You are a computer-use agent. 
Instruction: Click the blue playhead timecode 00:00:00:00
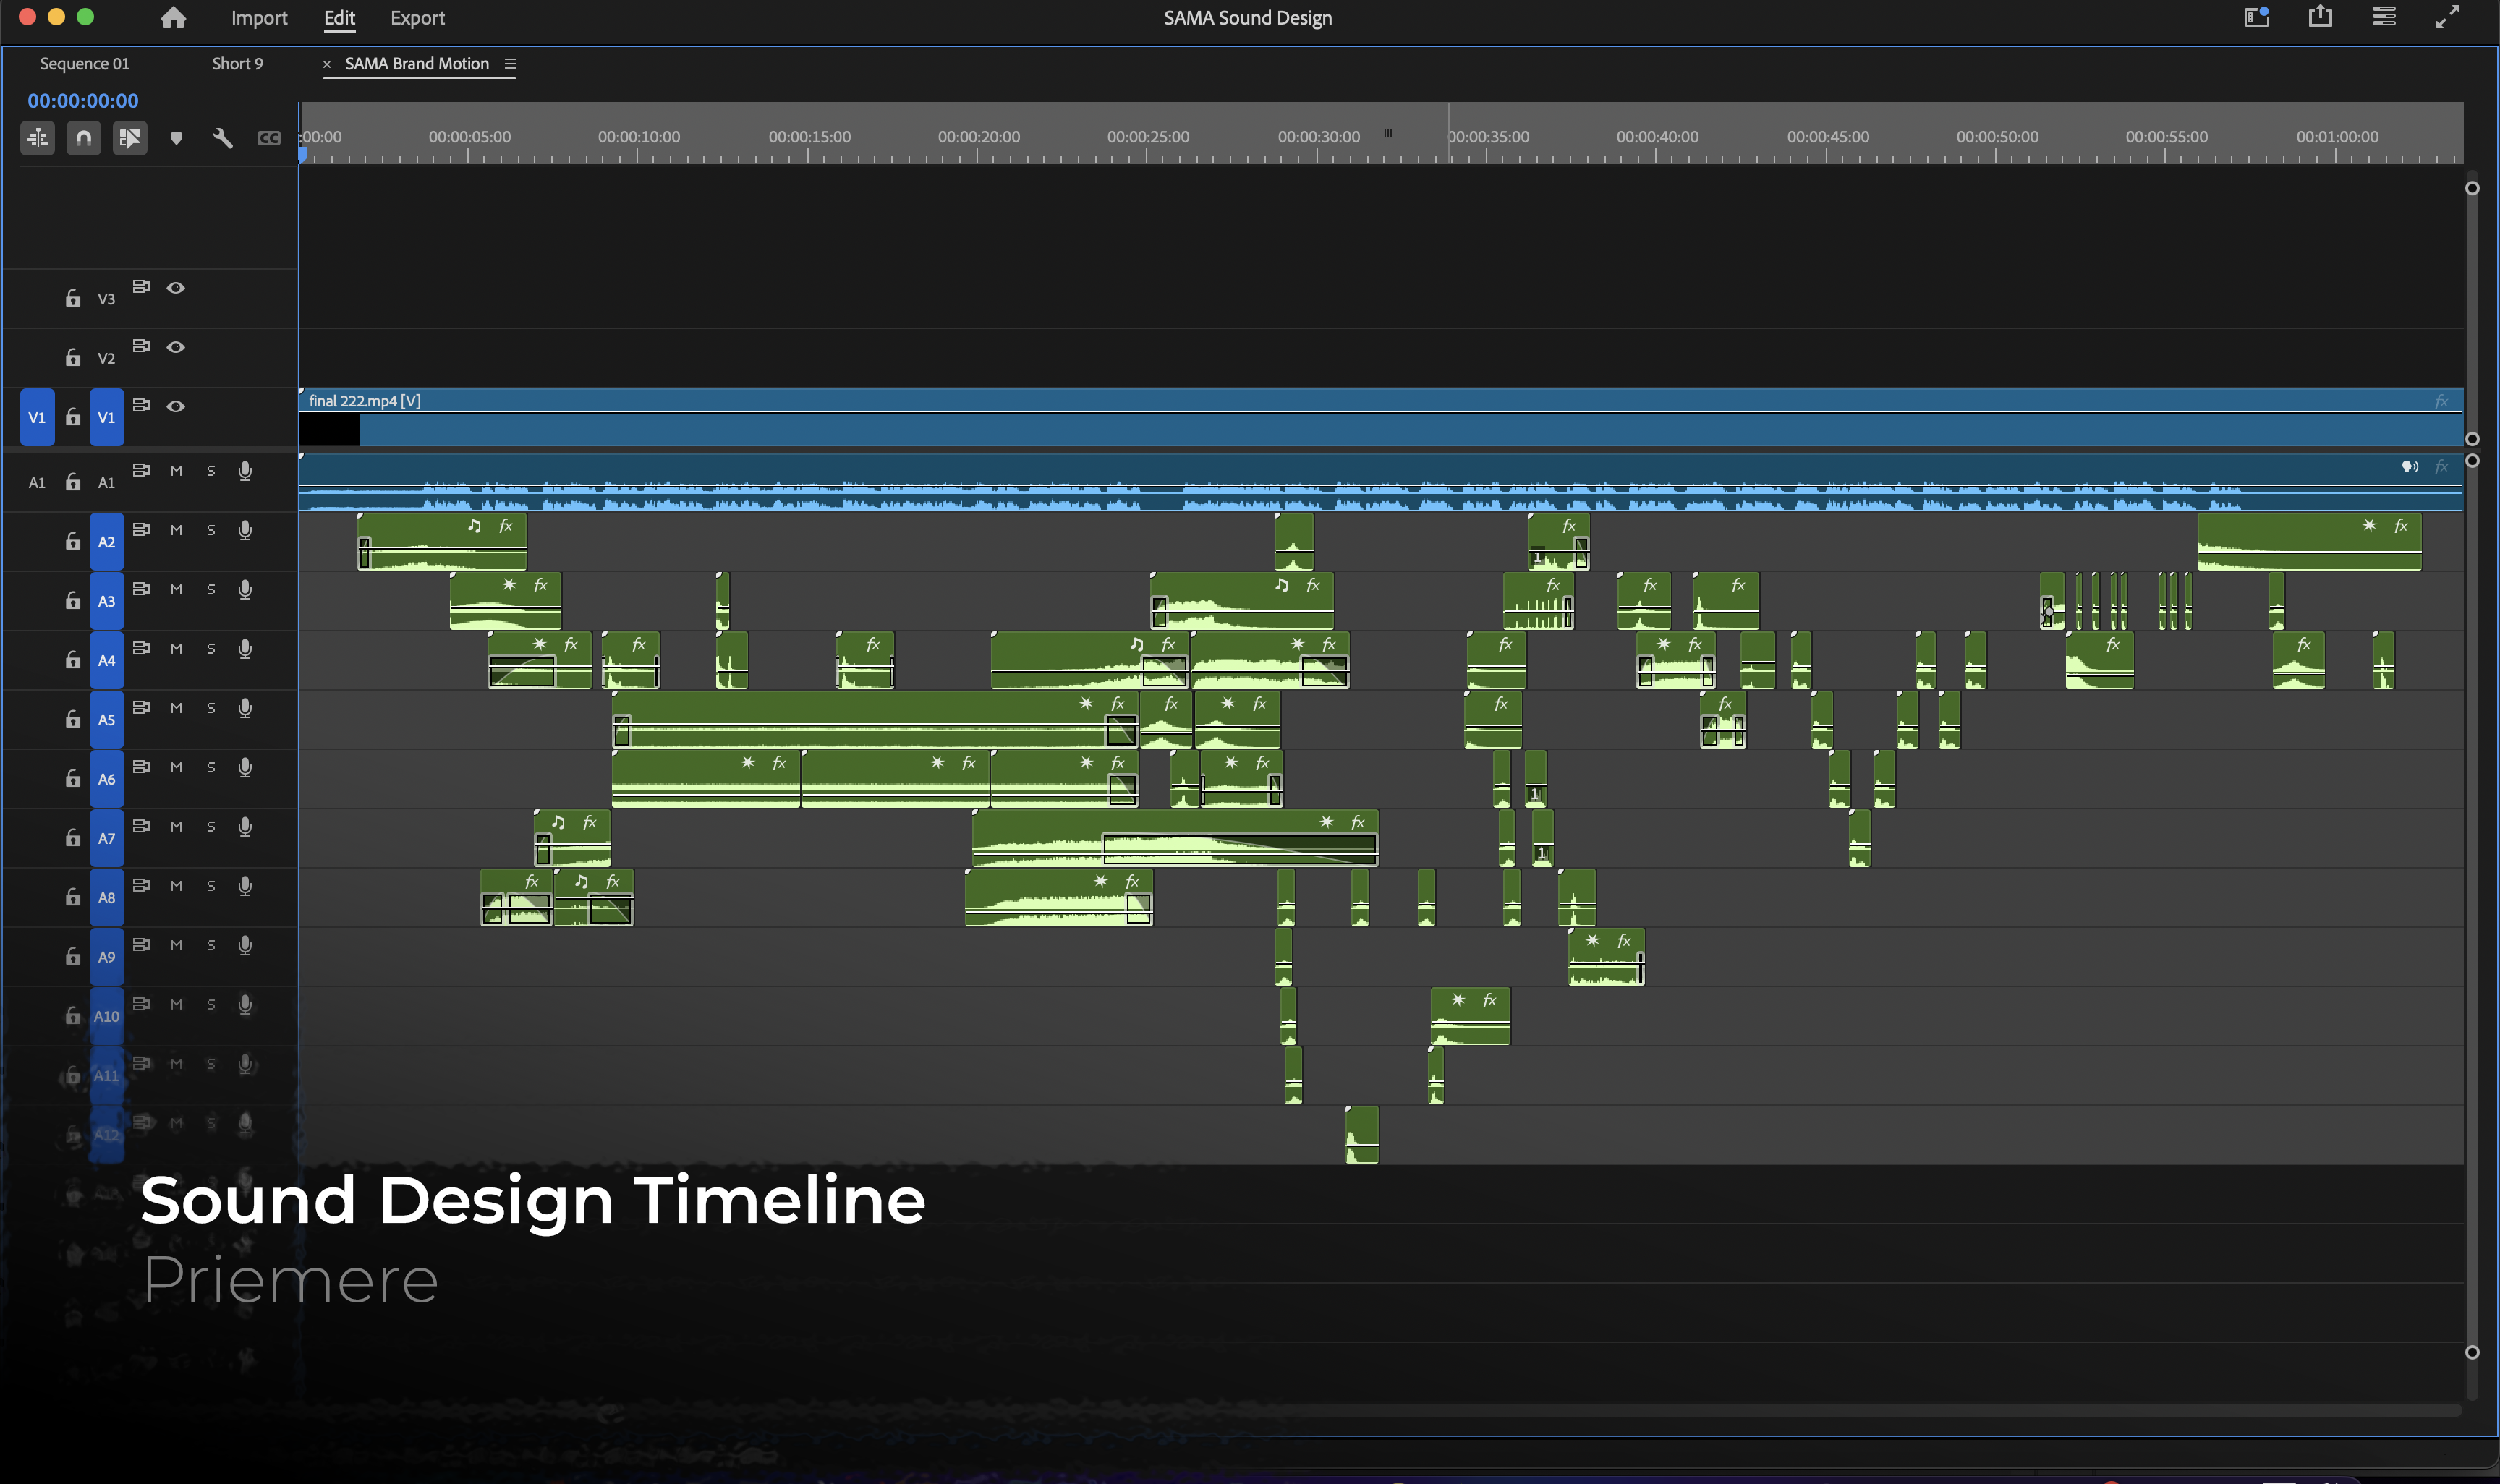coord(83,101)
